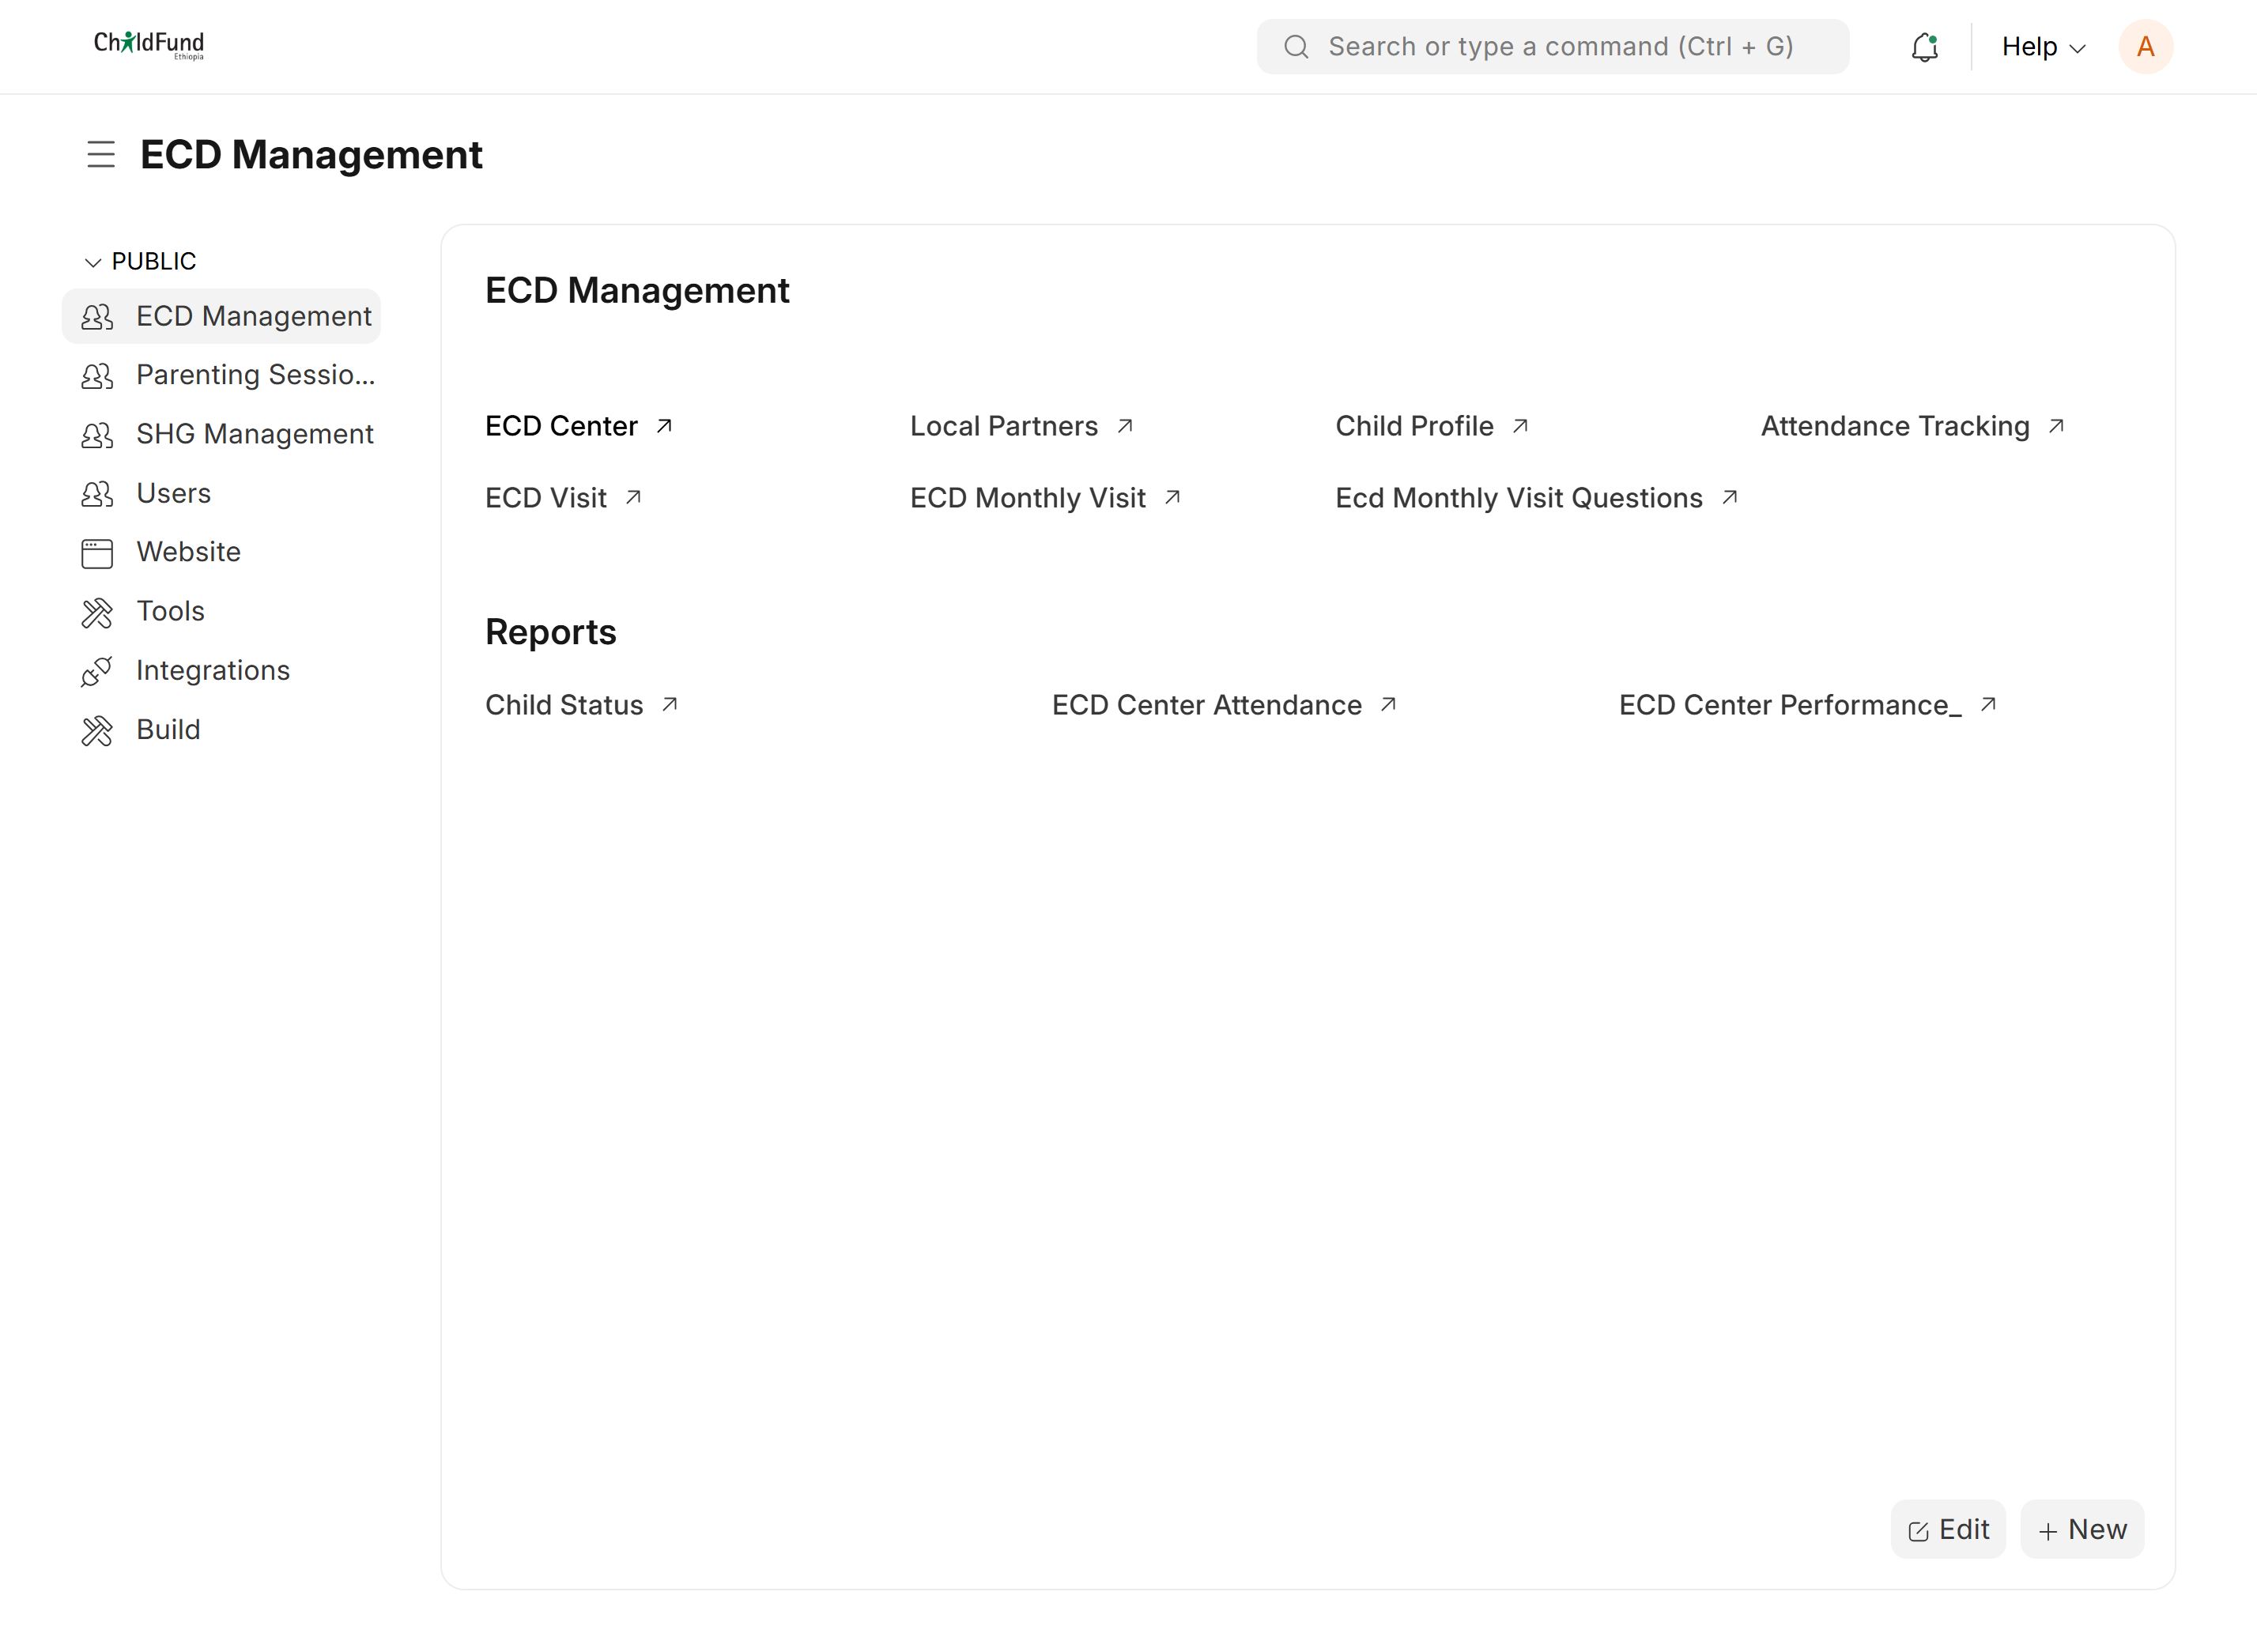Open the ECD Center Attendance report
Screen dimensions: 2257x1652
[x=1207, y=705]
